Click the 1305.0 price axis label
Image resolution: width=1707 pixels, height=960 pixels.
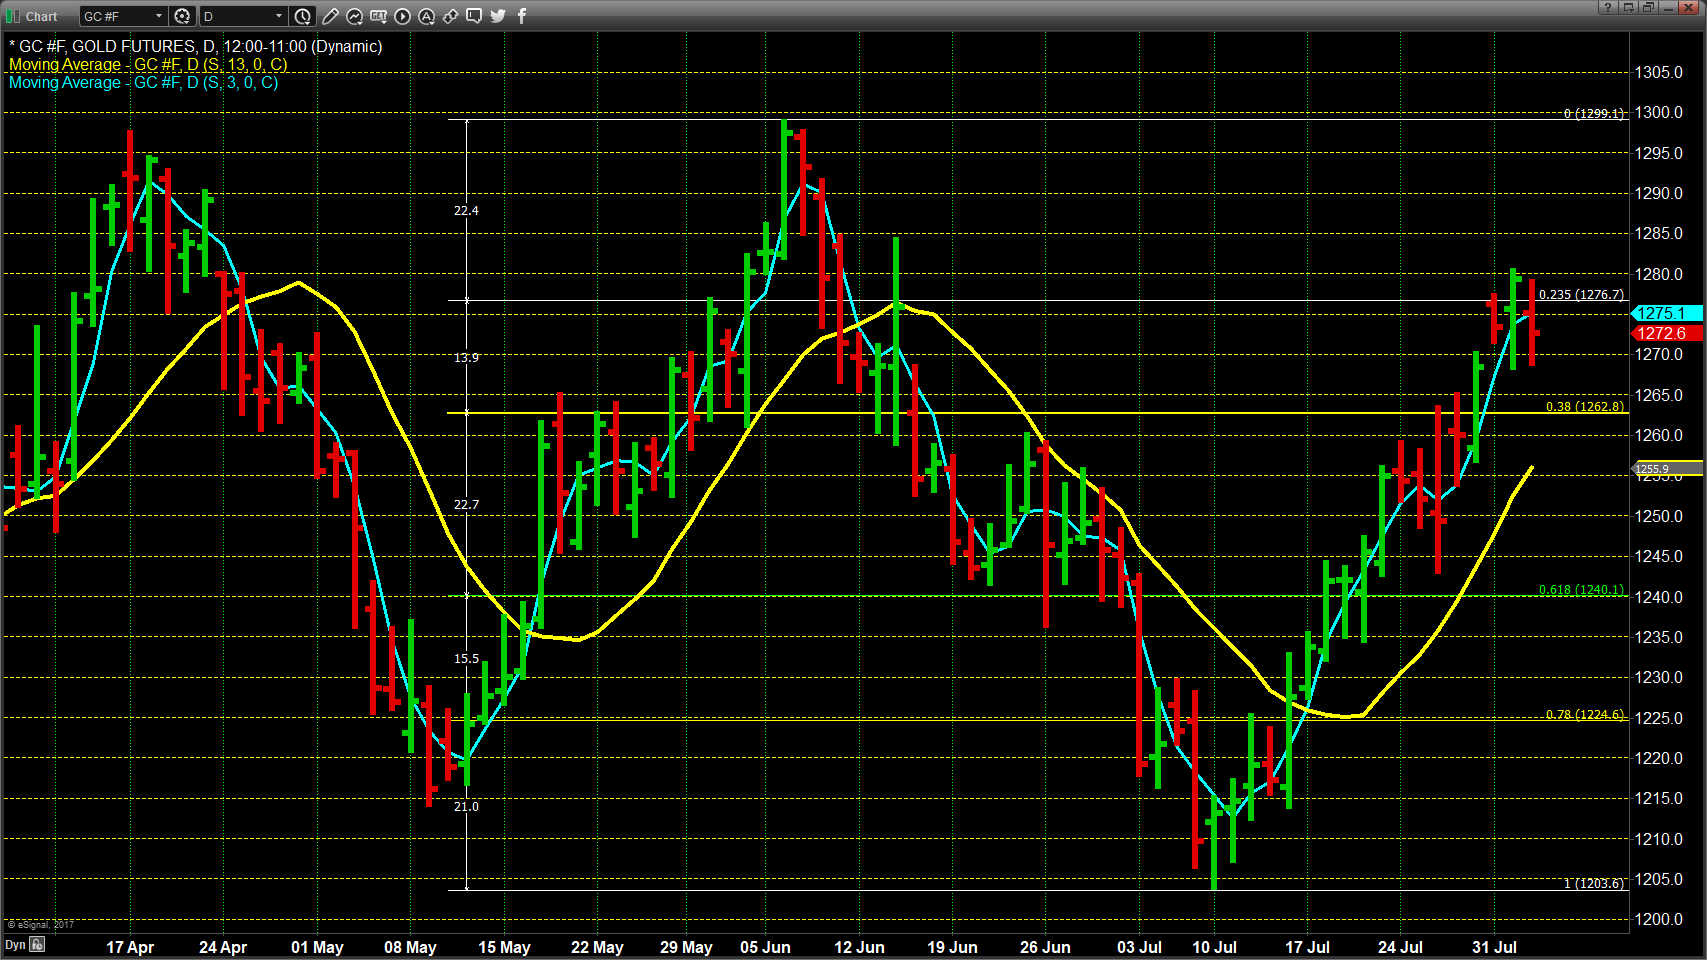[x=1659, y=72]
